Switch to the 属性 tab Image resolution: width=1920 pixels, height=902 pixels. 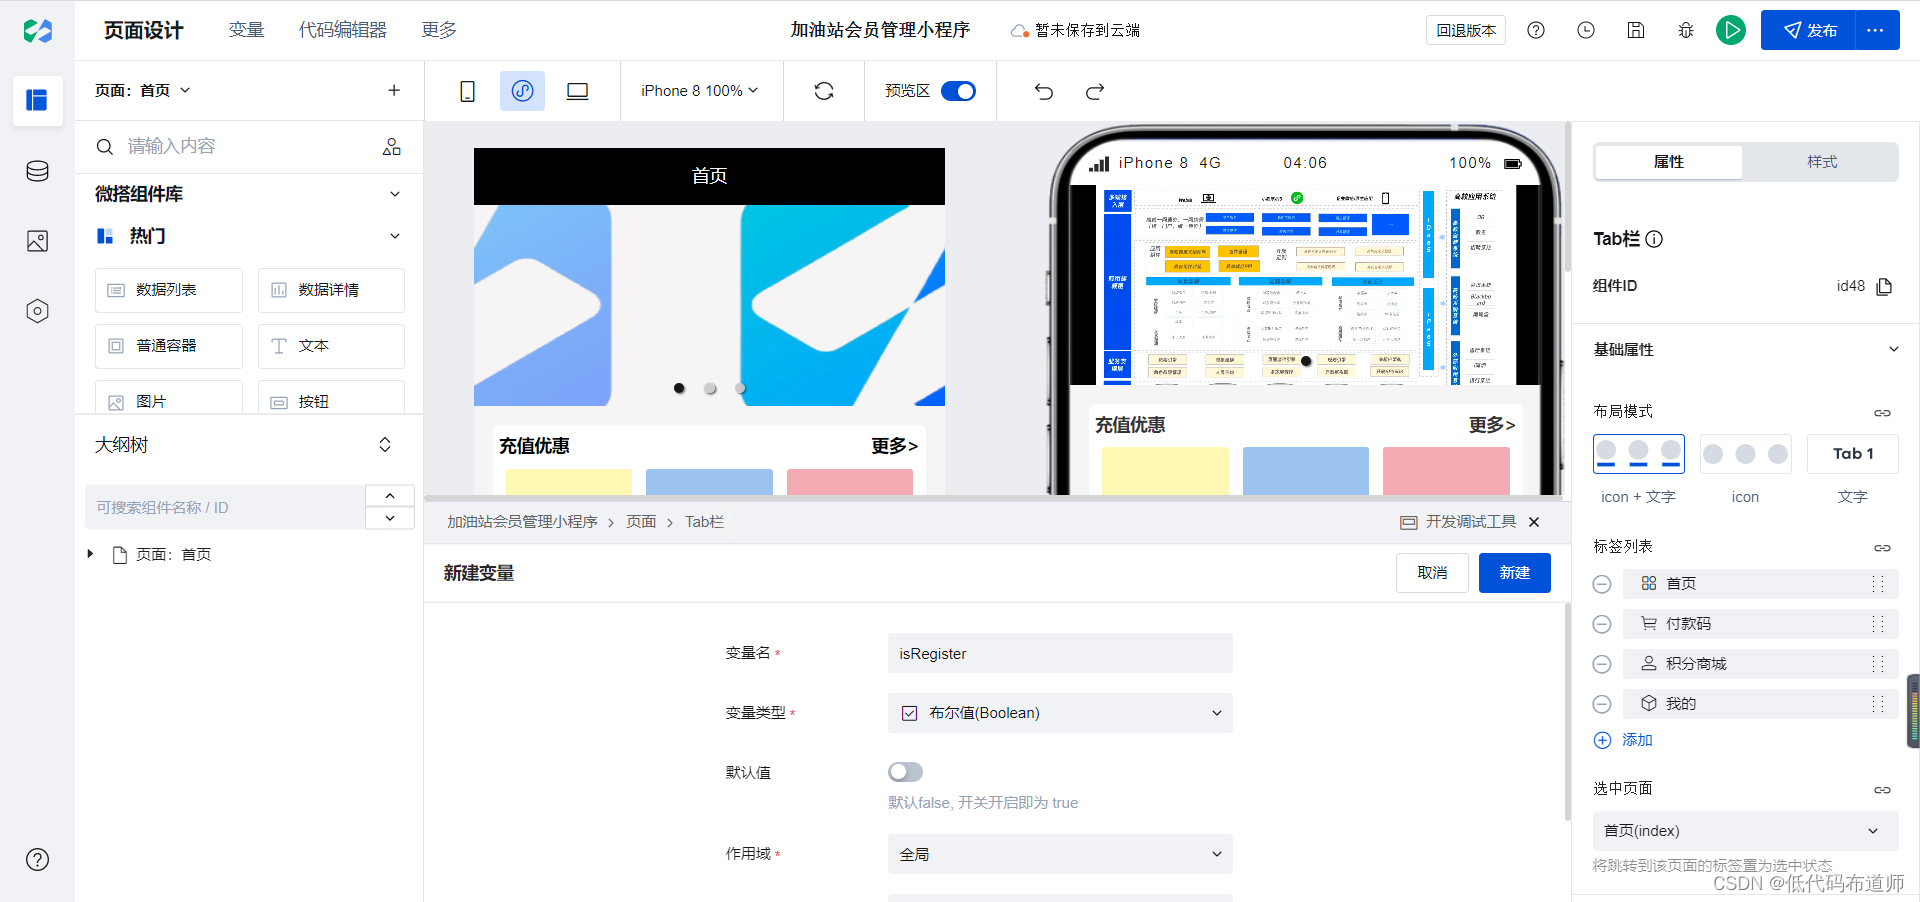coord(1669,162)
